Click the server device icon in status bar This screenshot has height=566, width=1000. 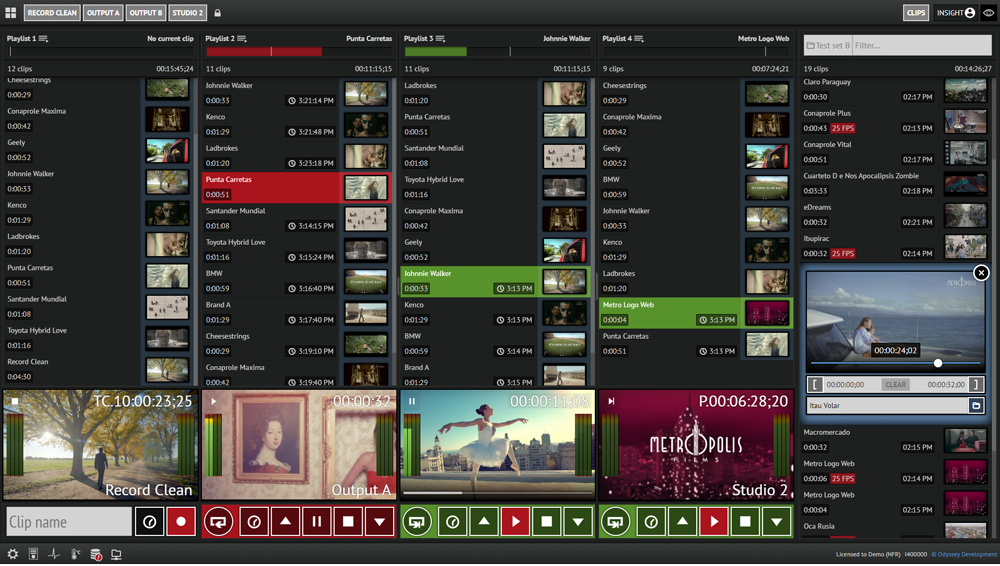33,554
